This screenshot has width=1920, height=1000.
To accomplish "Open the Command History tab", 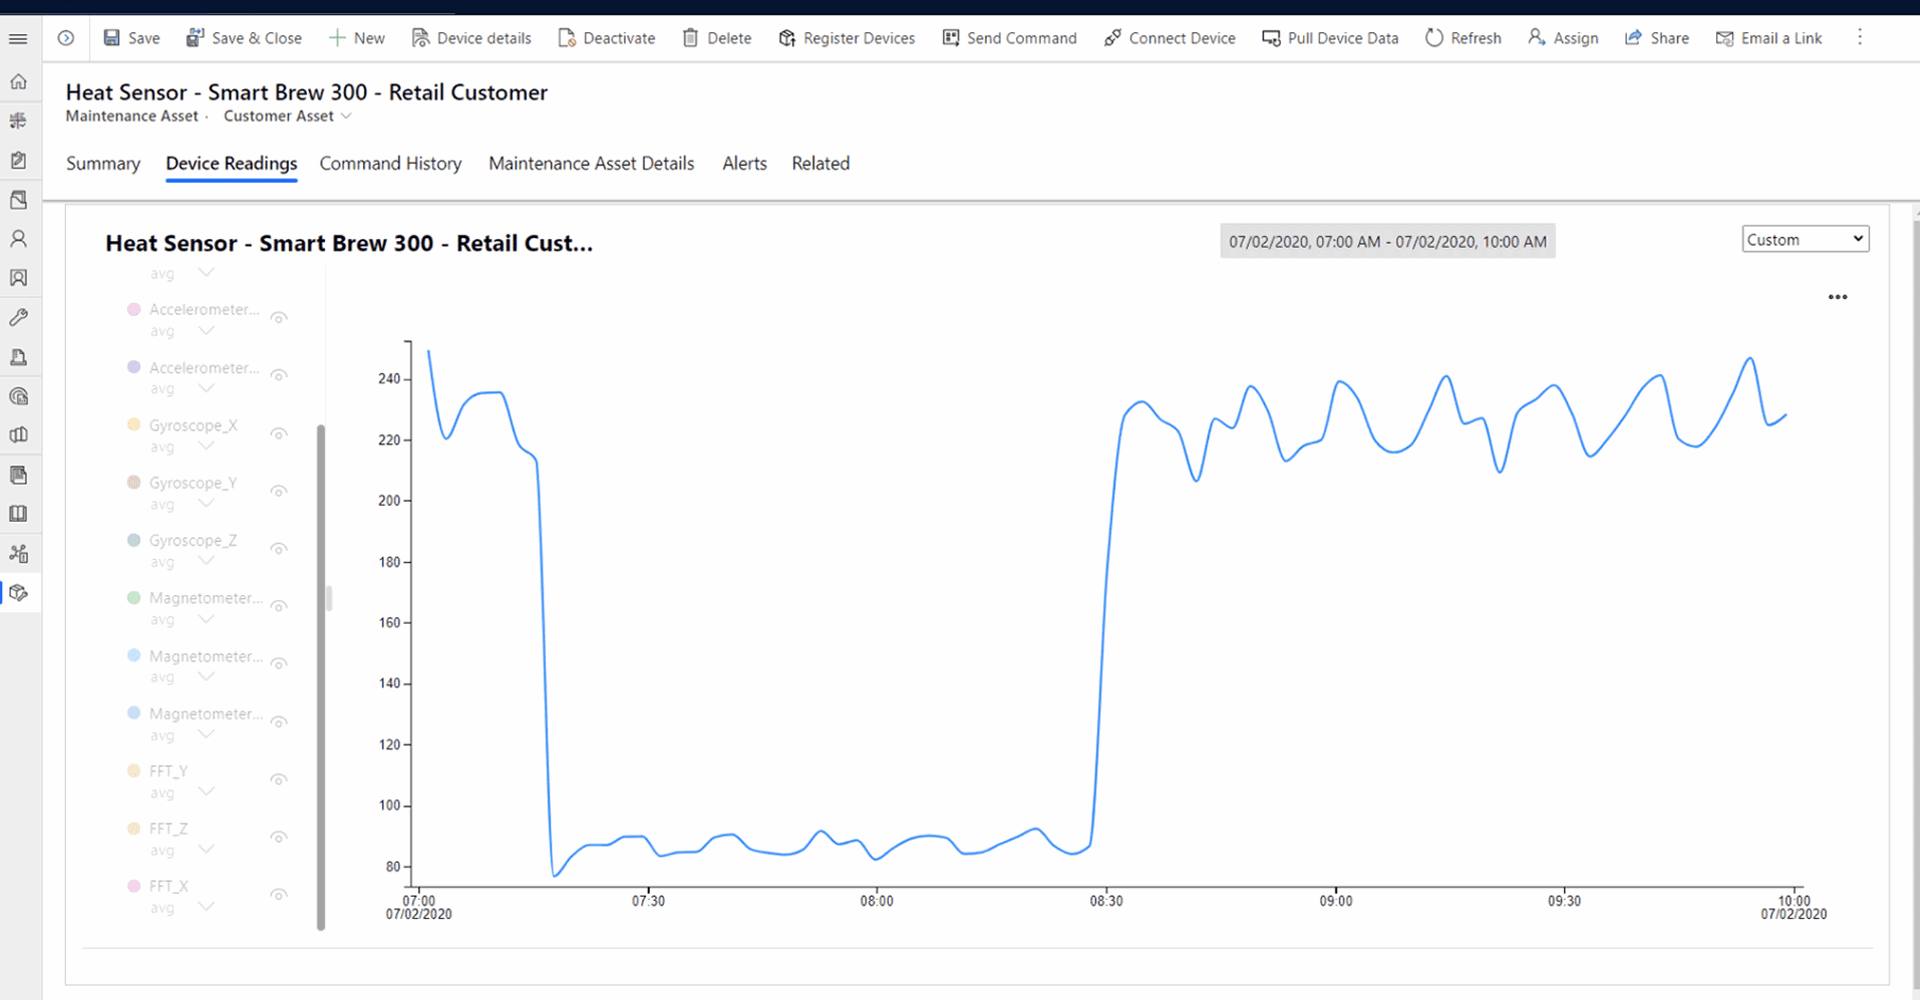I will 391,163.
